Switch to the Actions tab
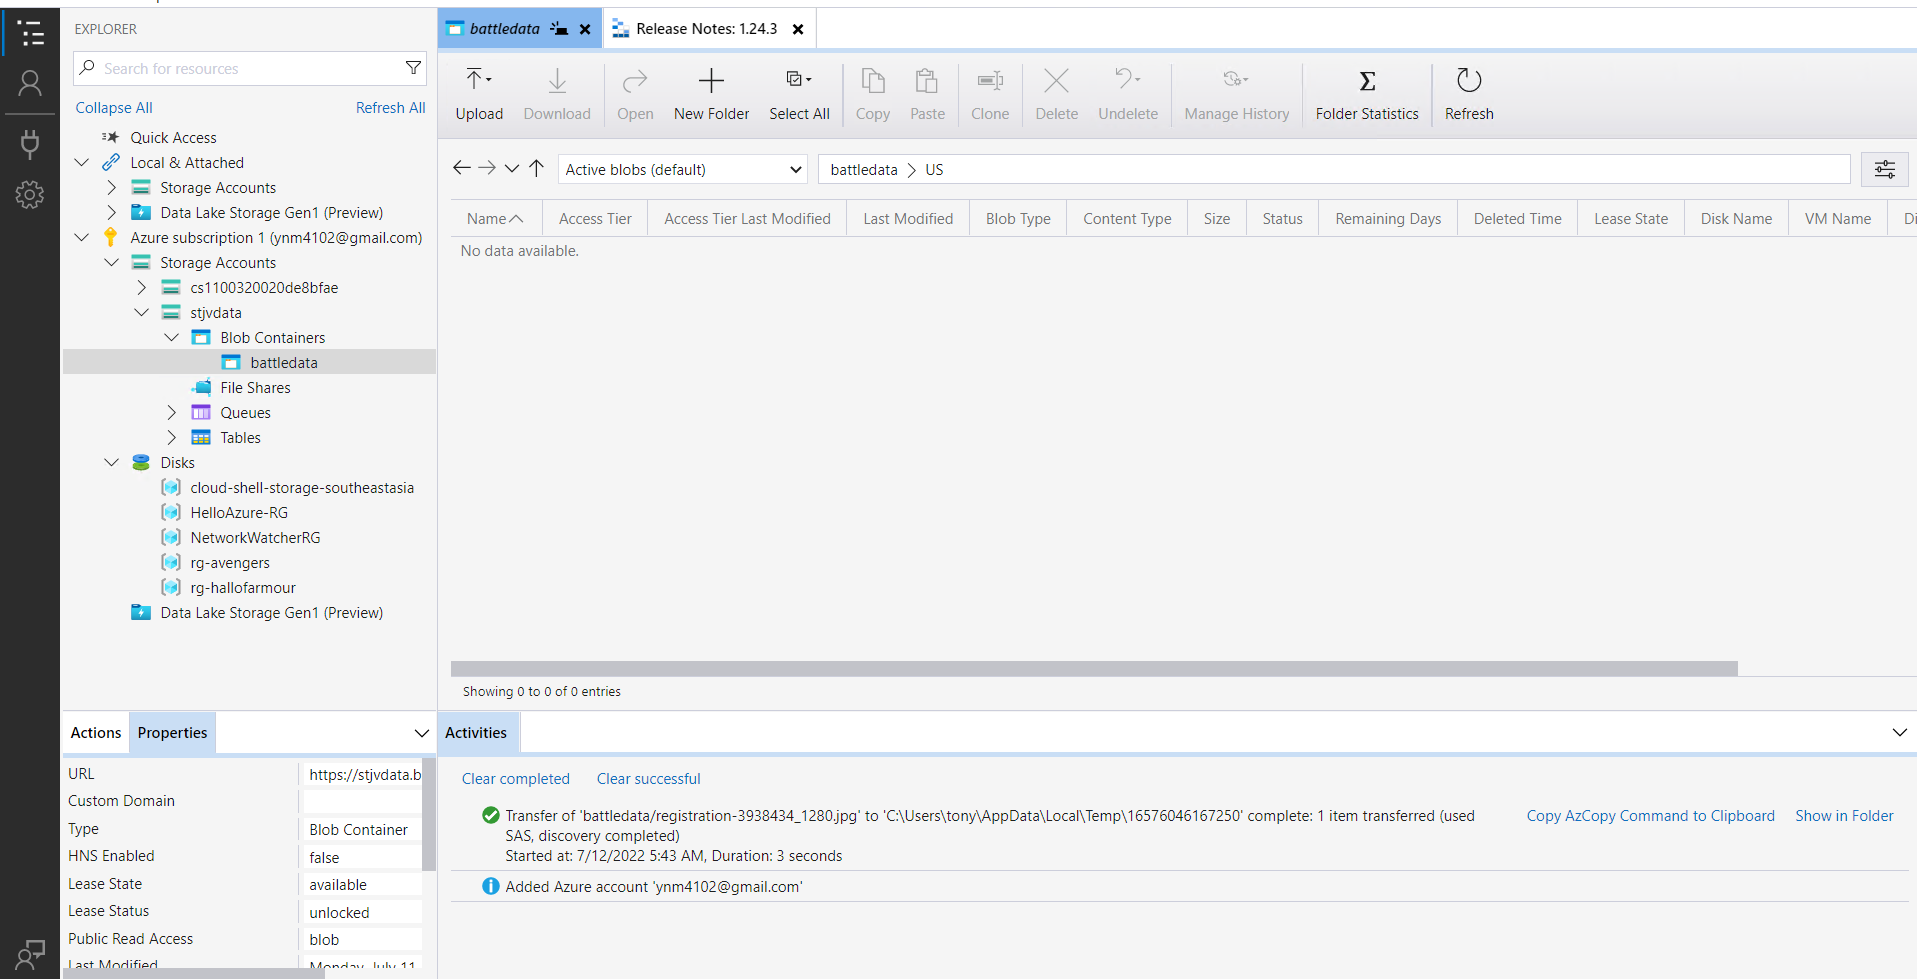 (96, 733)
